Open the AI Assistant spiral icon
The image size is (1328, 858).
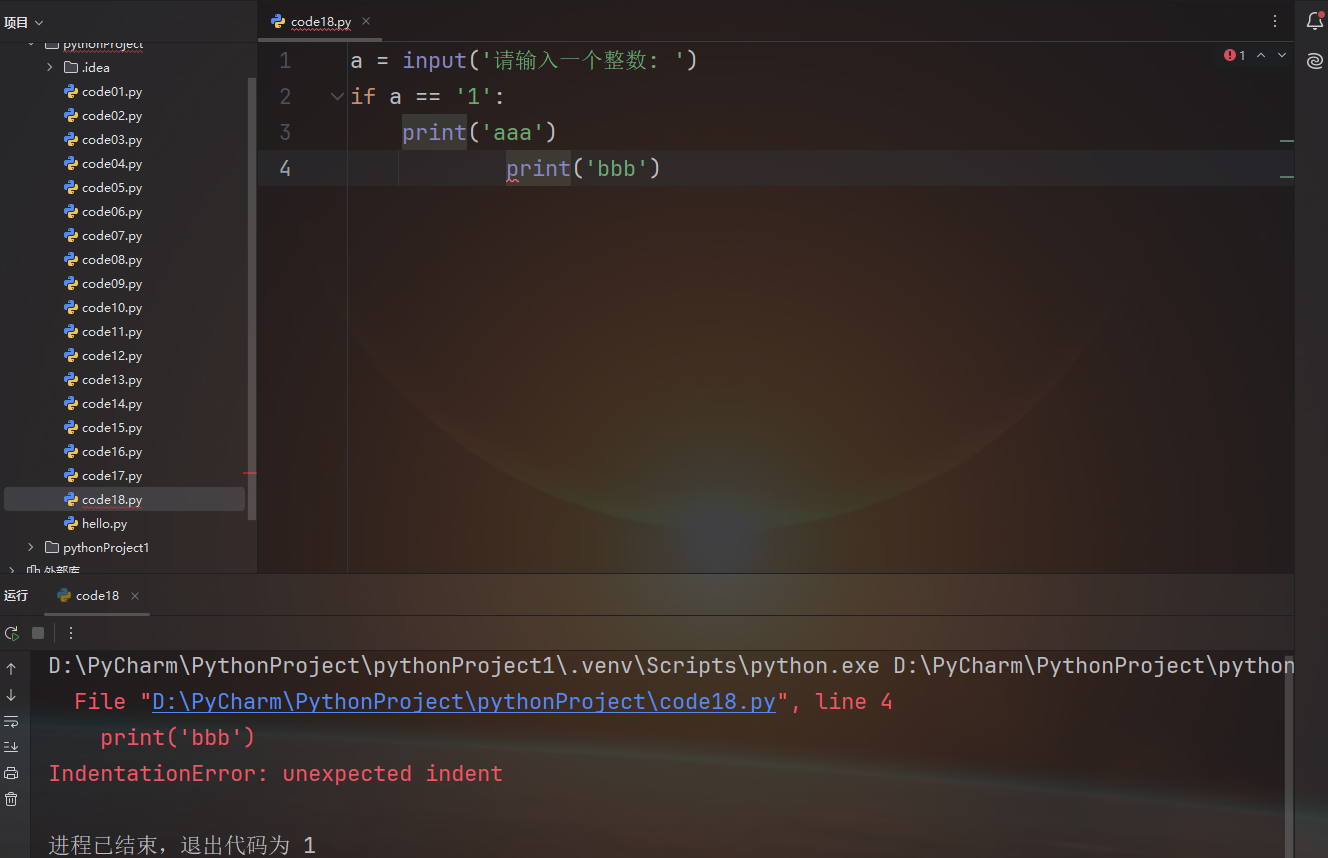point(1315,62)
